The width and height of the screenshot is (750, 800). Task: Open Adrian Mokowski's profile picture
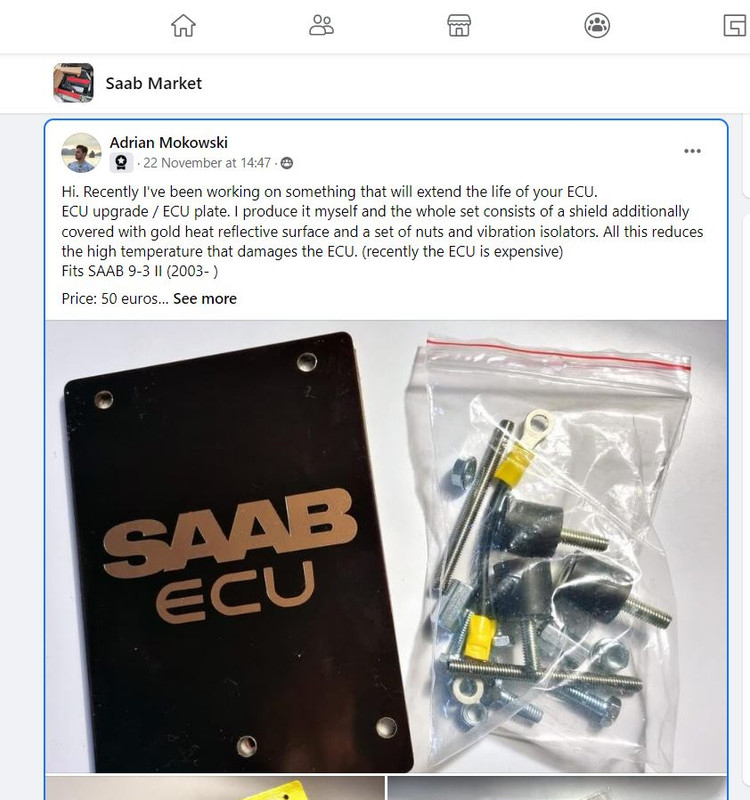(81, 153)
